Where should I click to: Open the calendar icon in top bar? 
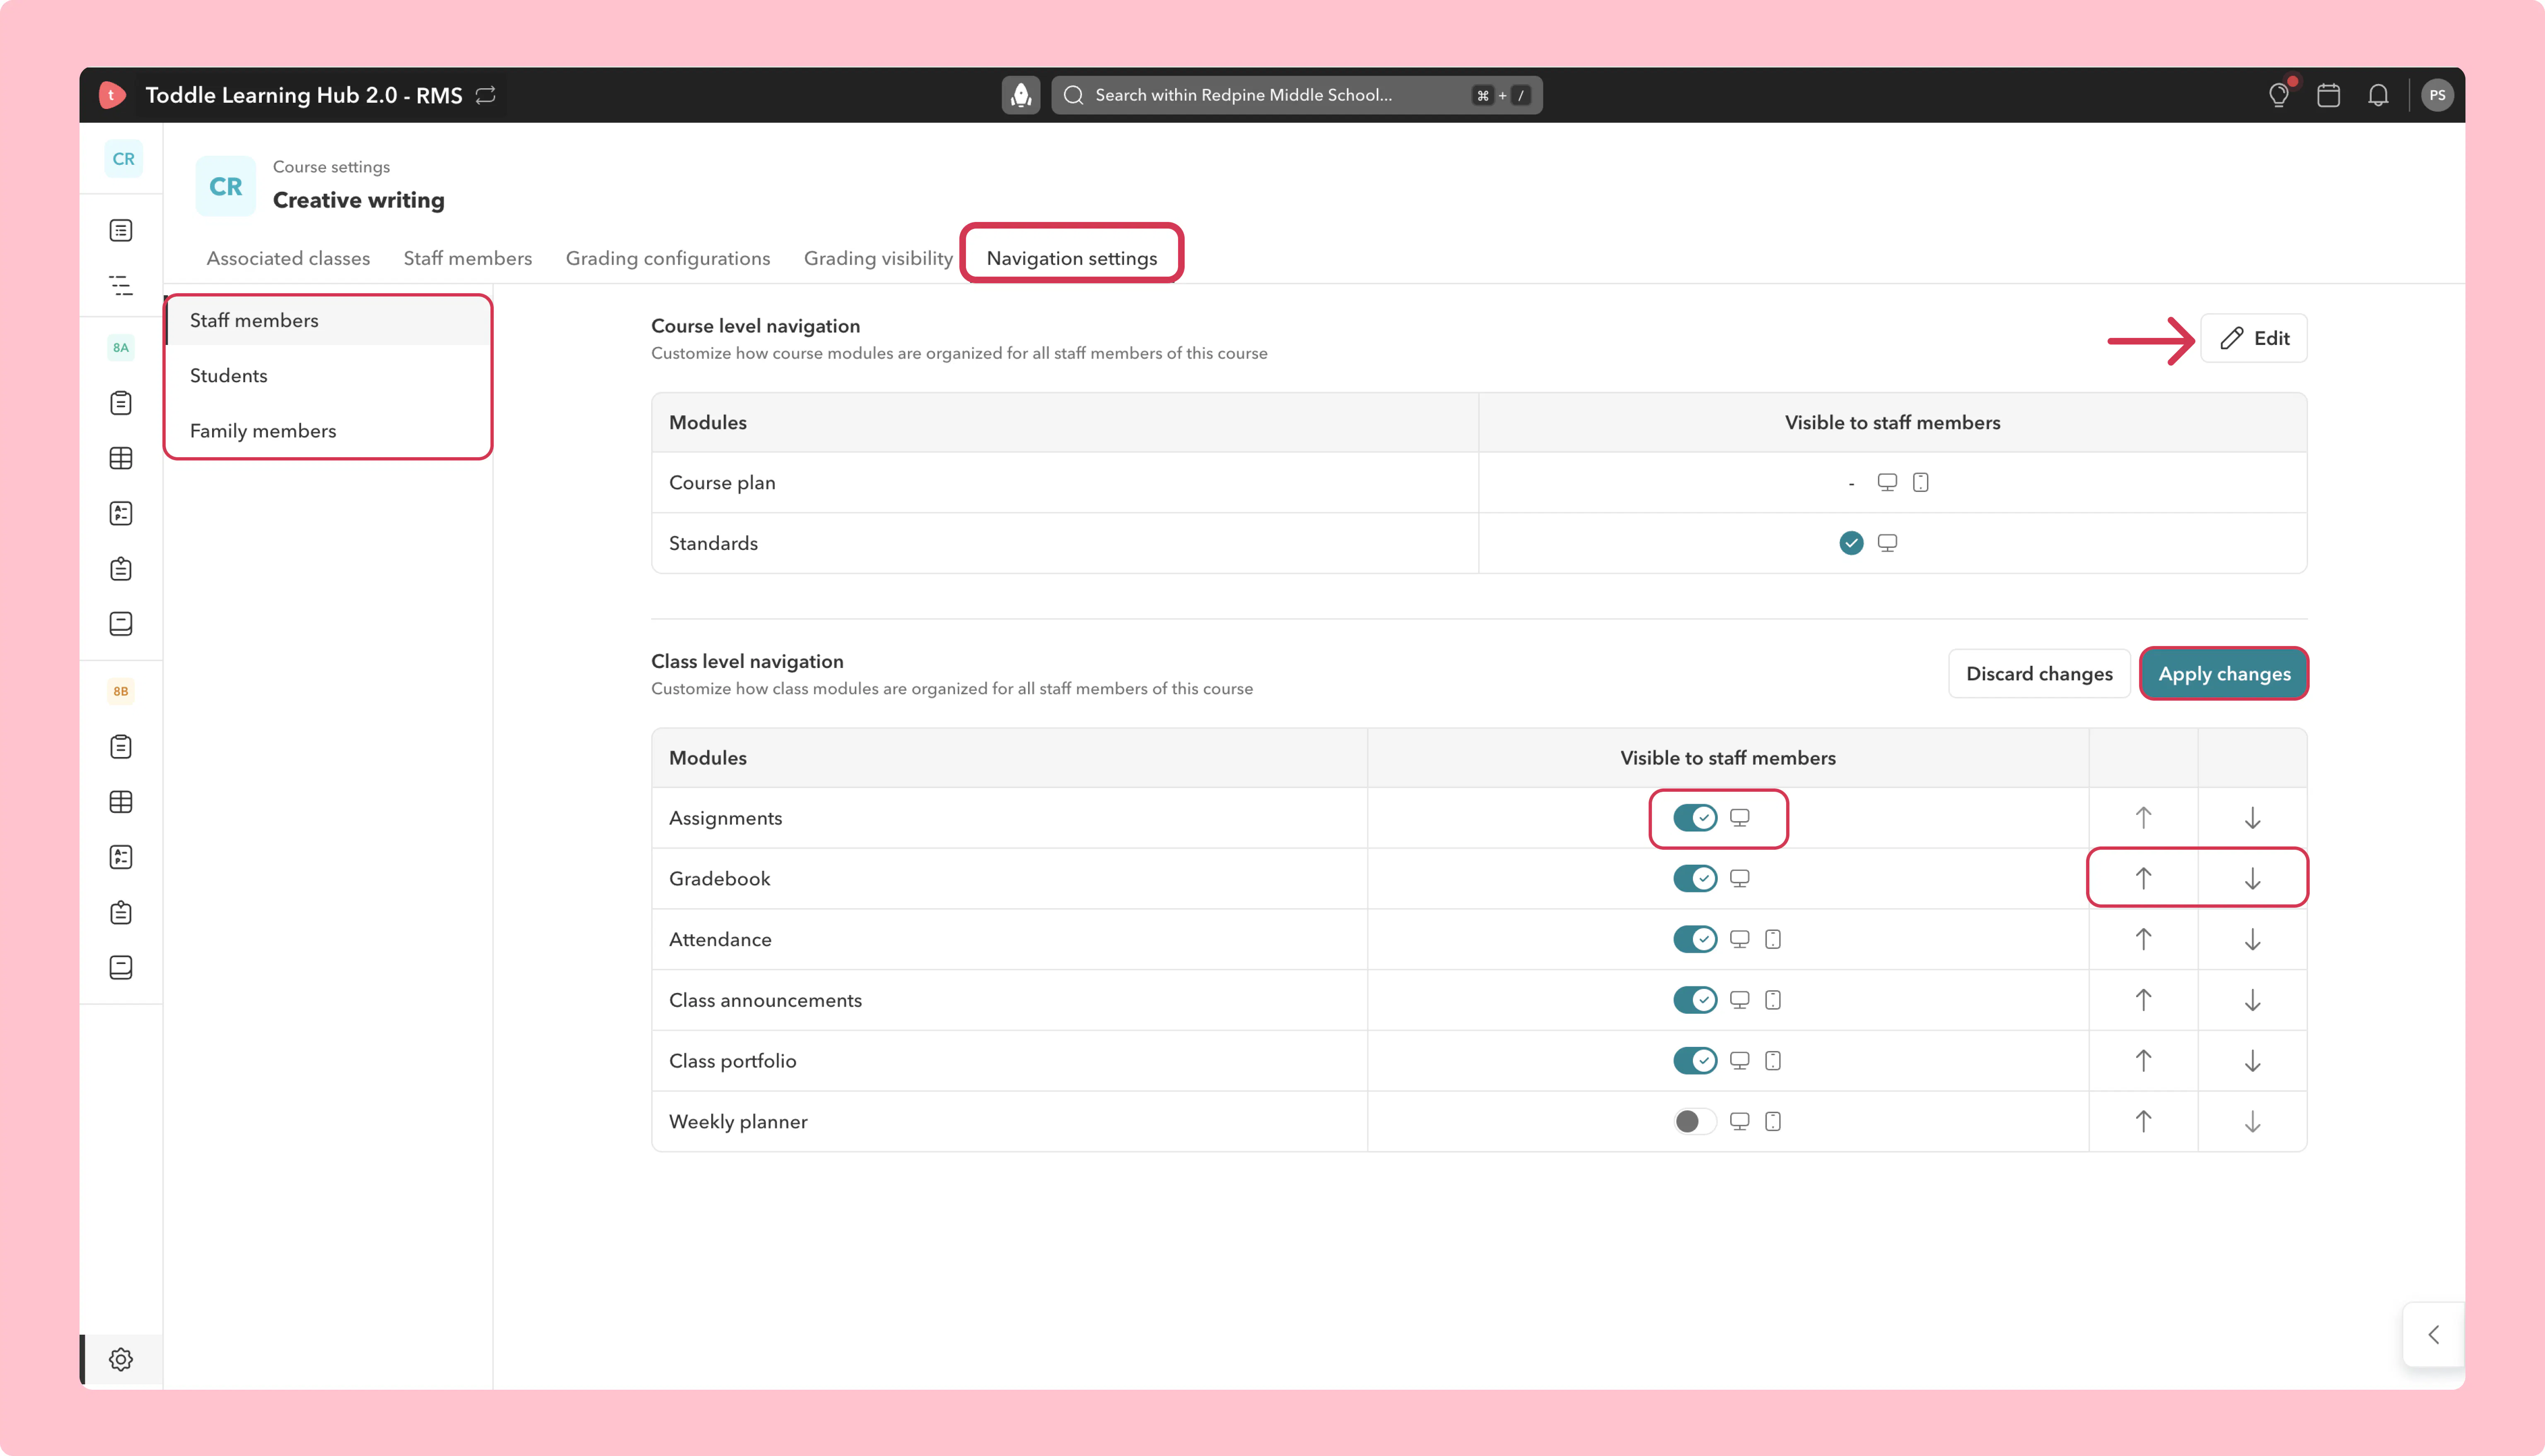pos(2329,95)
